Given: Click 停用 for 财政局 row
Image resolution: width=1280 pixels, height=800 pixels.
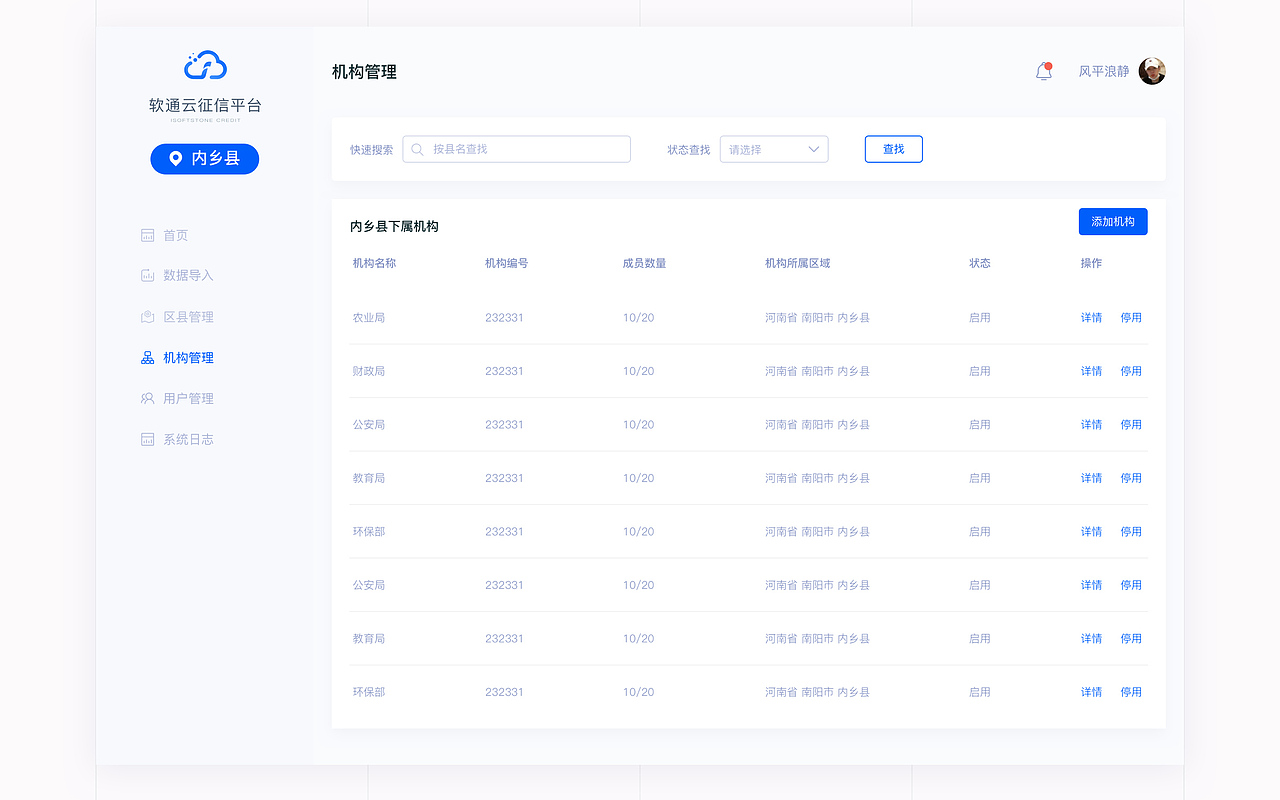Looking at the screenshot, I should point(1131,371).
